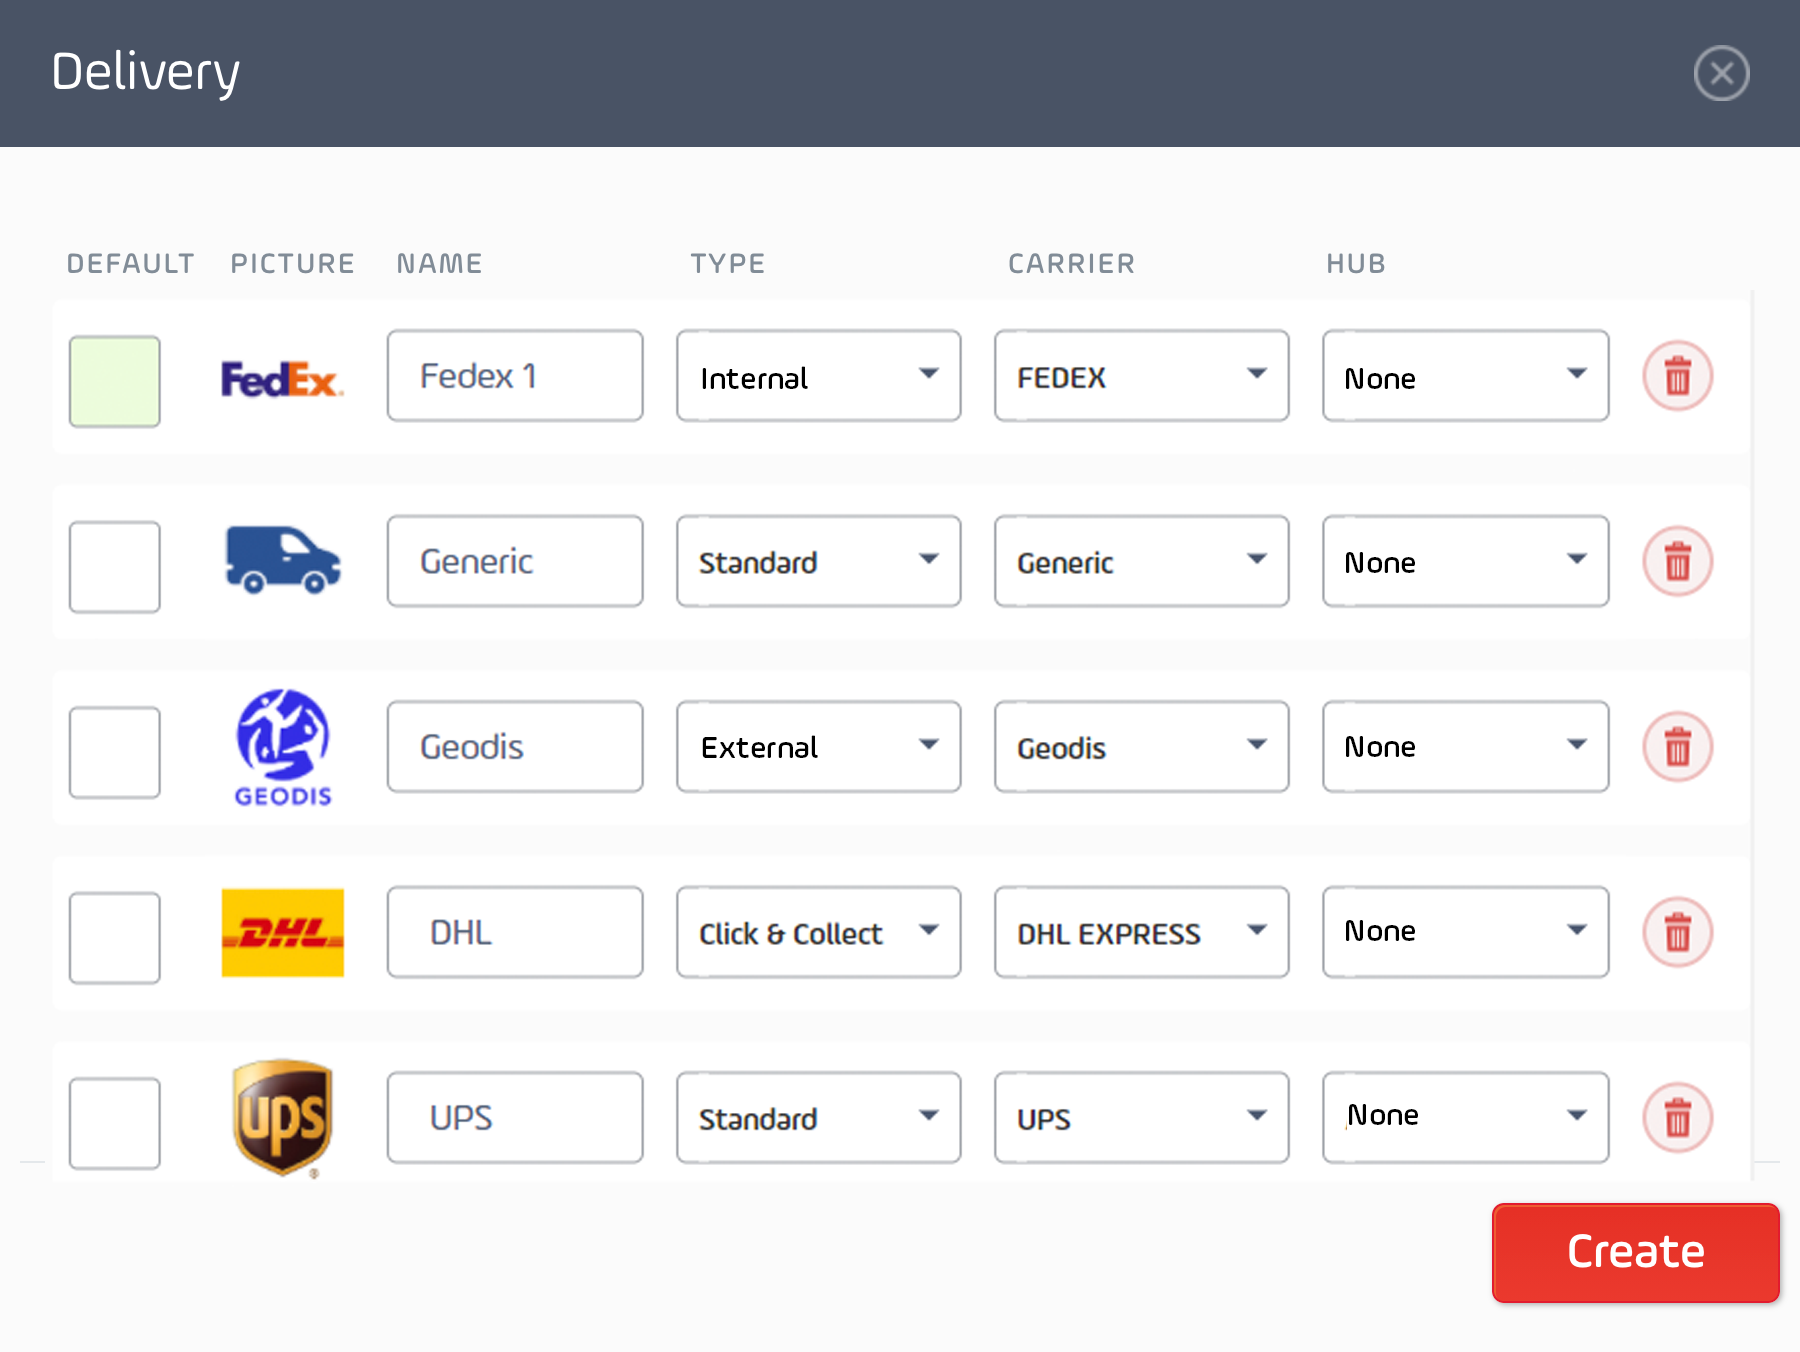Click the TYPE column header
1800x1352 pixels.
[x=727, y=264]
